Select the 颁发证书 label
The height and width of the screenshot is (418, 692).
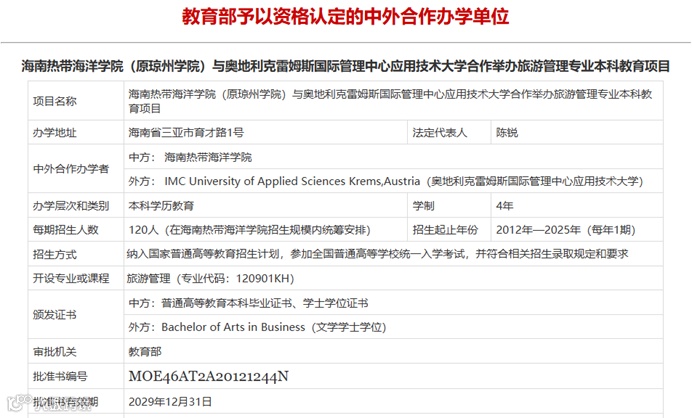55,315
